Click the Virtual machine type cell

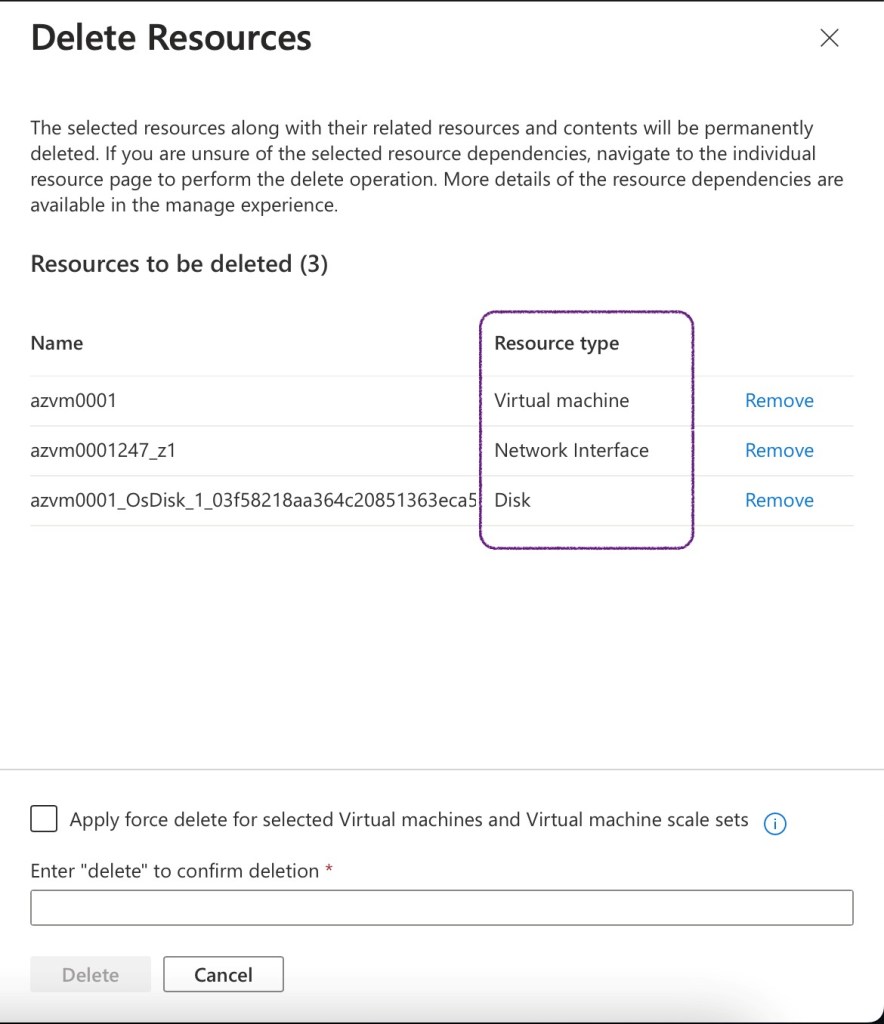(561, 401)
